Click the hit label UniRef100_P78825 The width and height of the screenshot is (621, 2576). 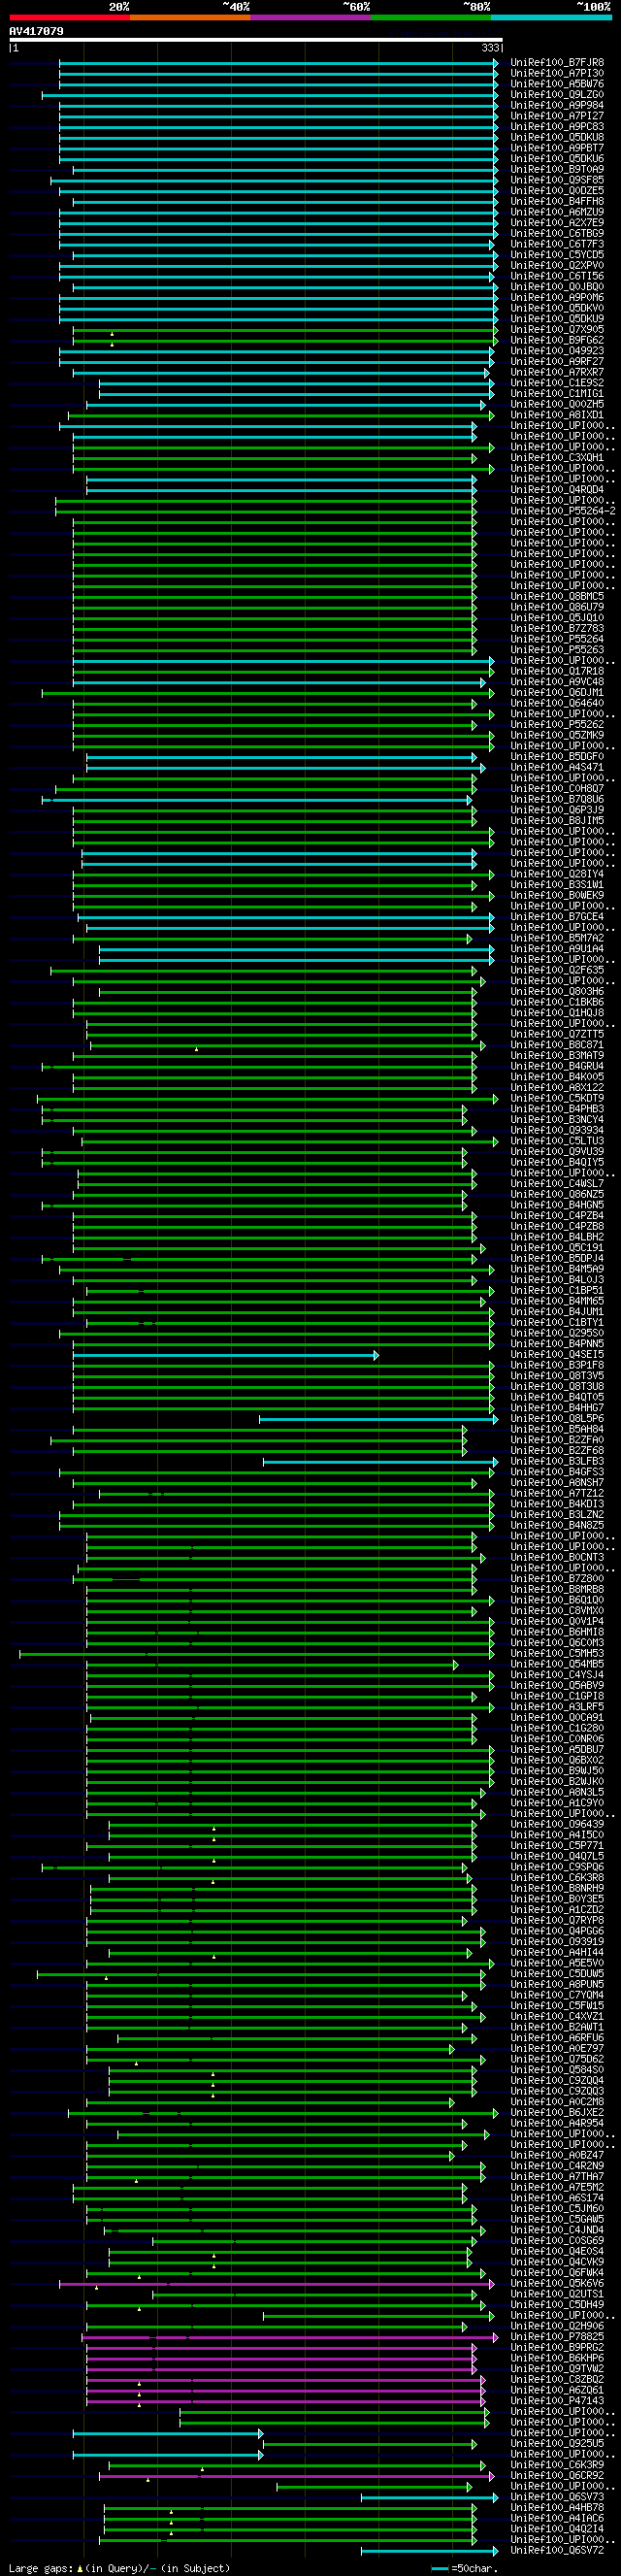pos(557,2337)
